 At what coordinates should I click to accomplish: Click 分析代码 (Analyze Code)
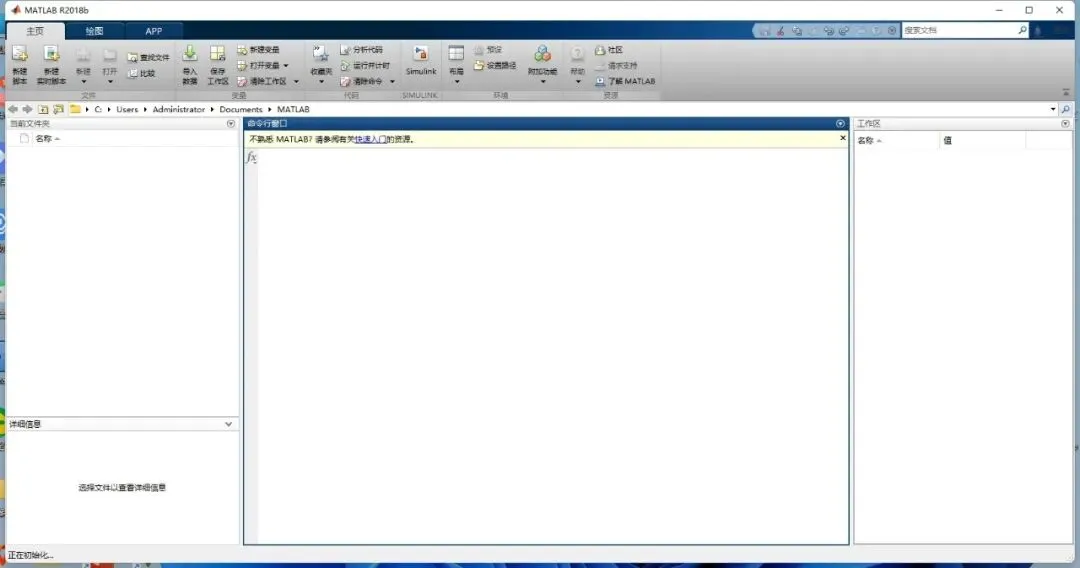[x=361, y=50]
